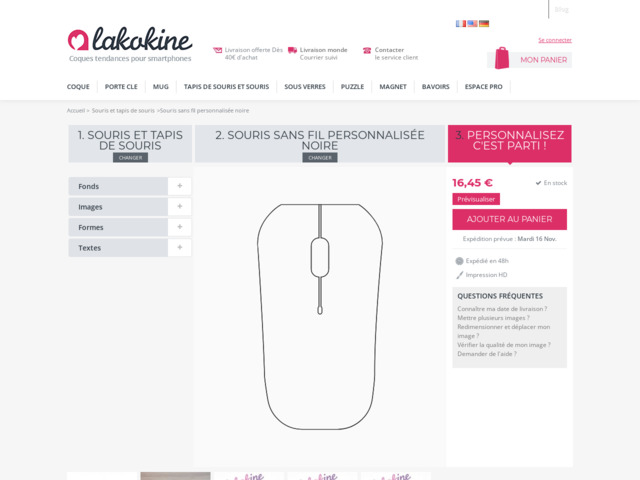The image size is (640, 480).
Task: Select the German flag language icon
Action: [x=484, y=24]
